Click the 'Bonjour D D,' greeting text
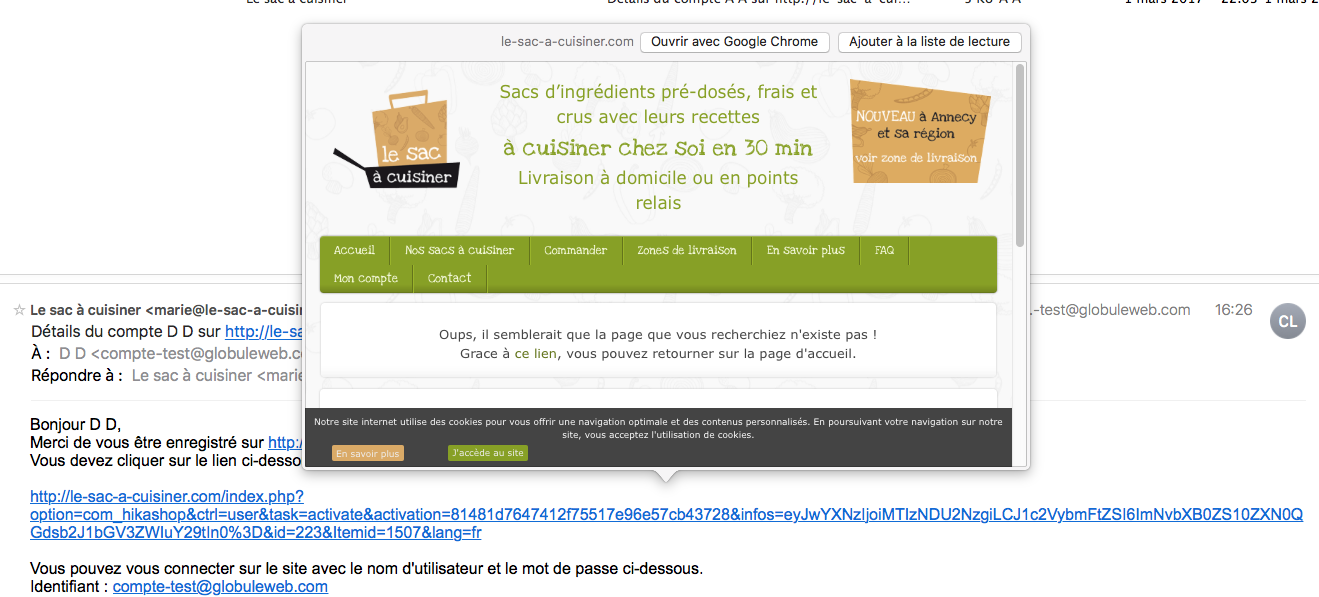Viewport: 1319px width, 597px height. [75, 425]
